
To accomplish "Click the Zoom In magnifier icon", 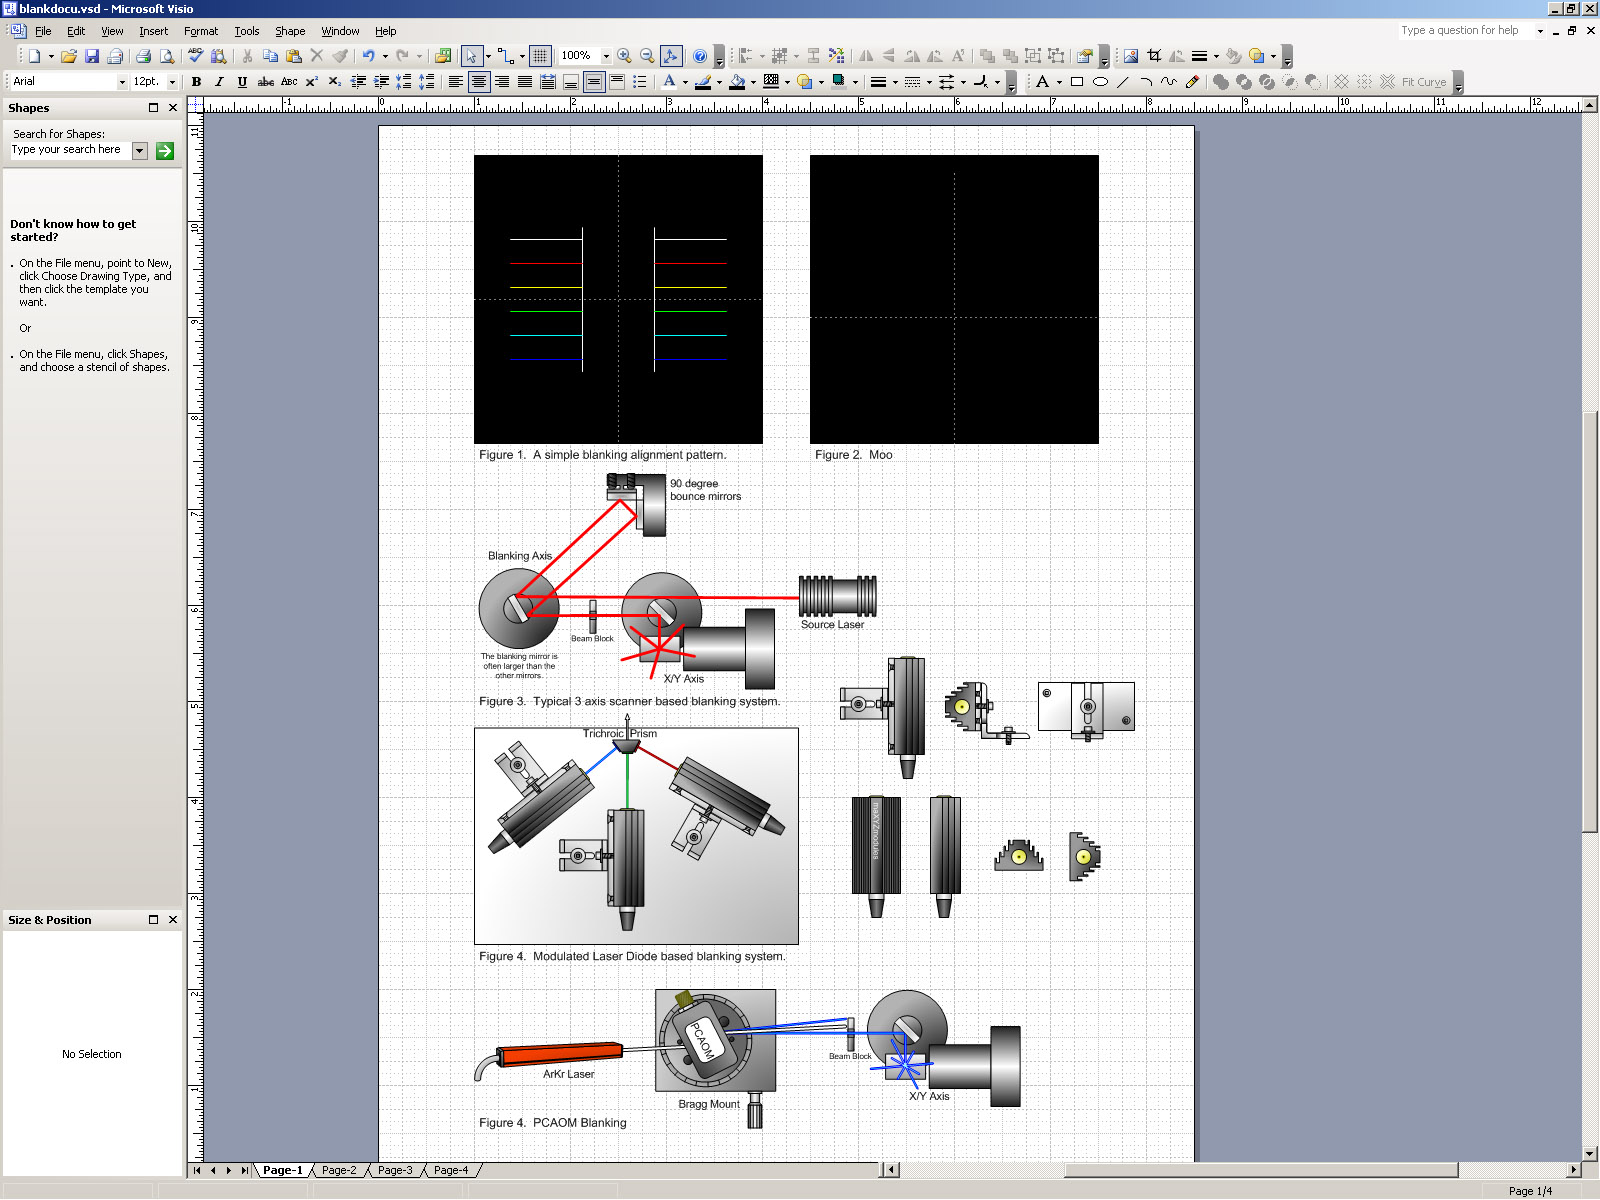I will point(624,56).
